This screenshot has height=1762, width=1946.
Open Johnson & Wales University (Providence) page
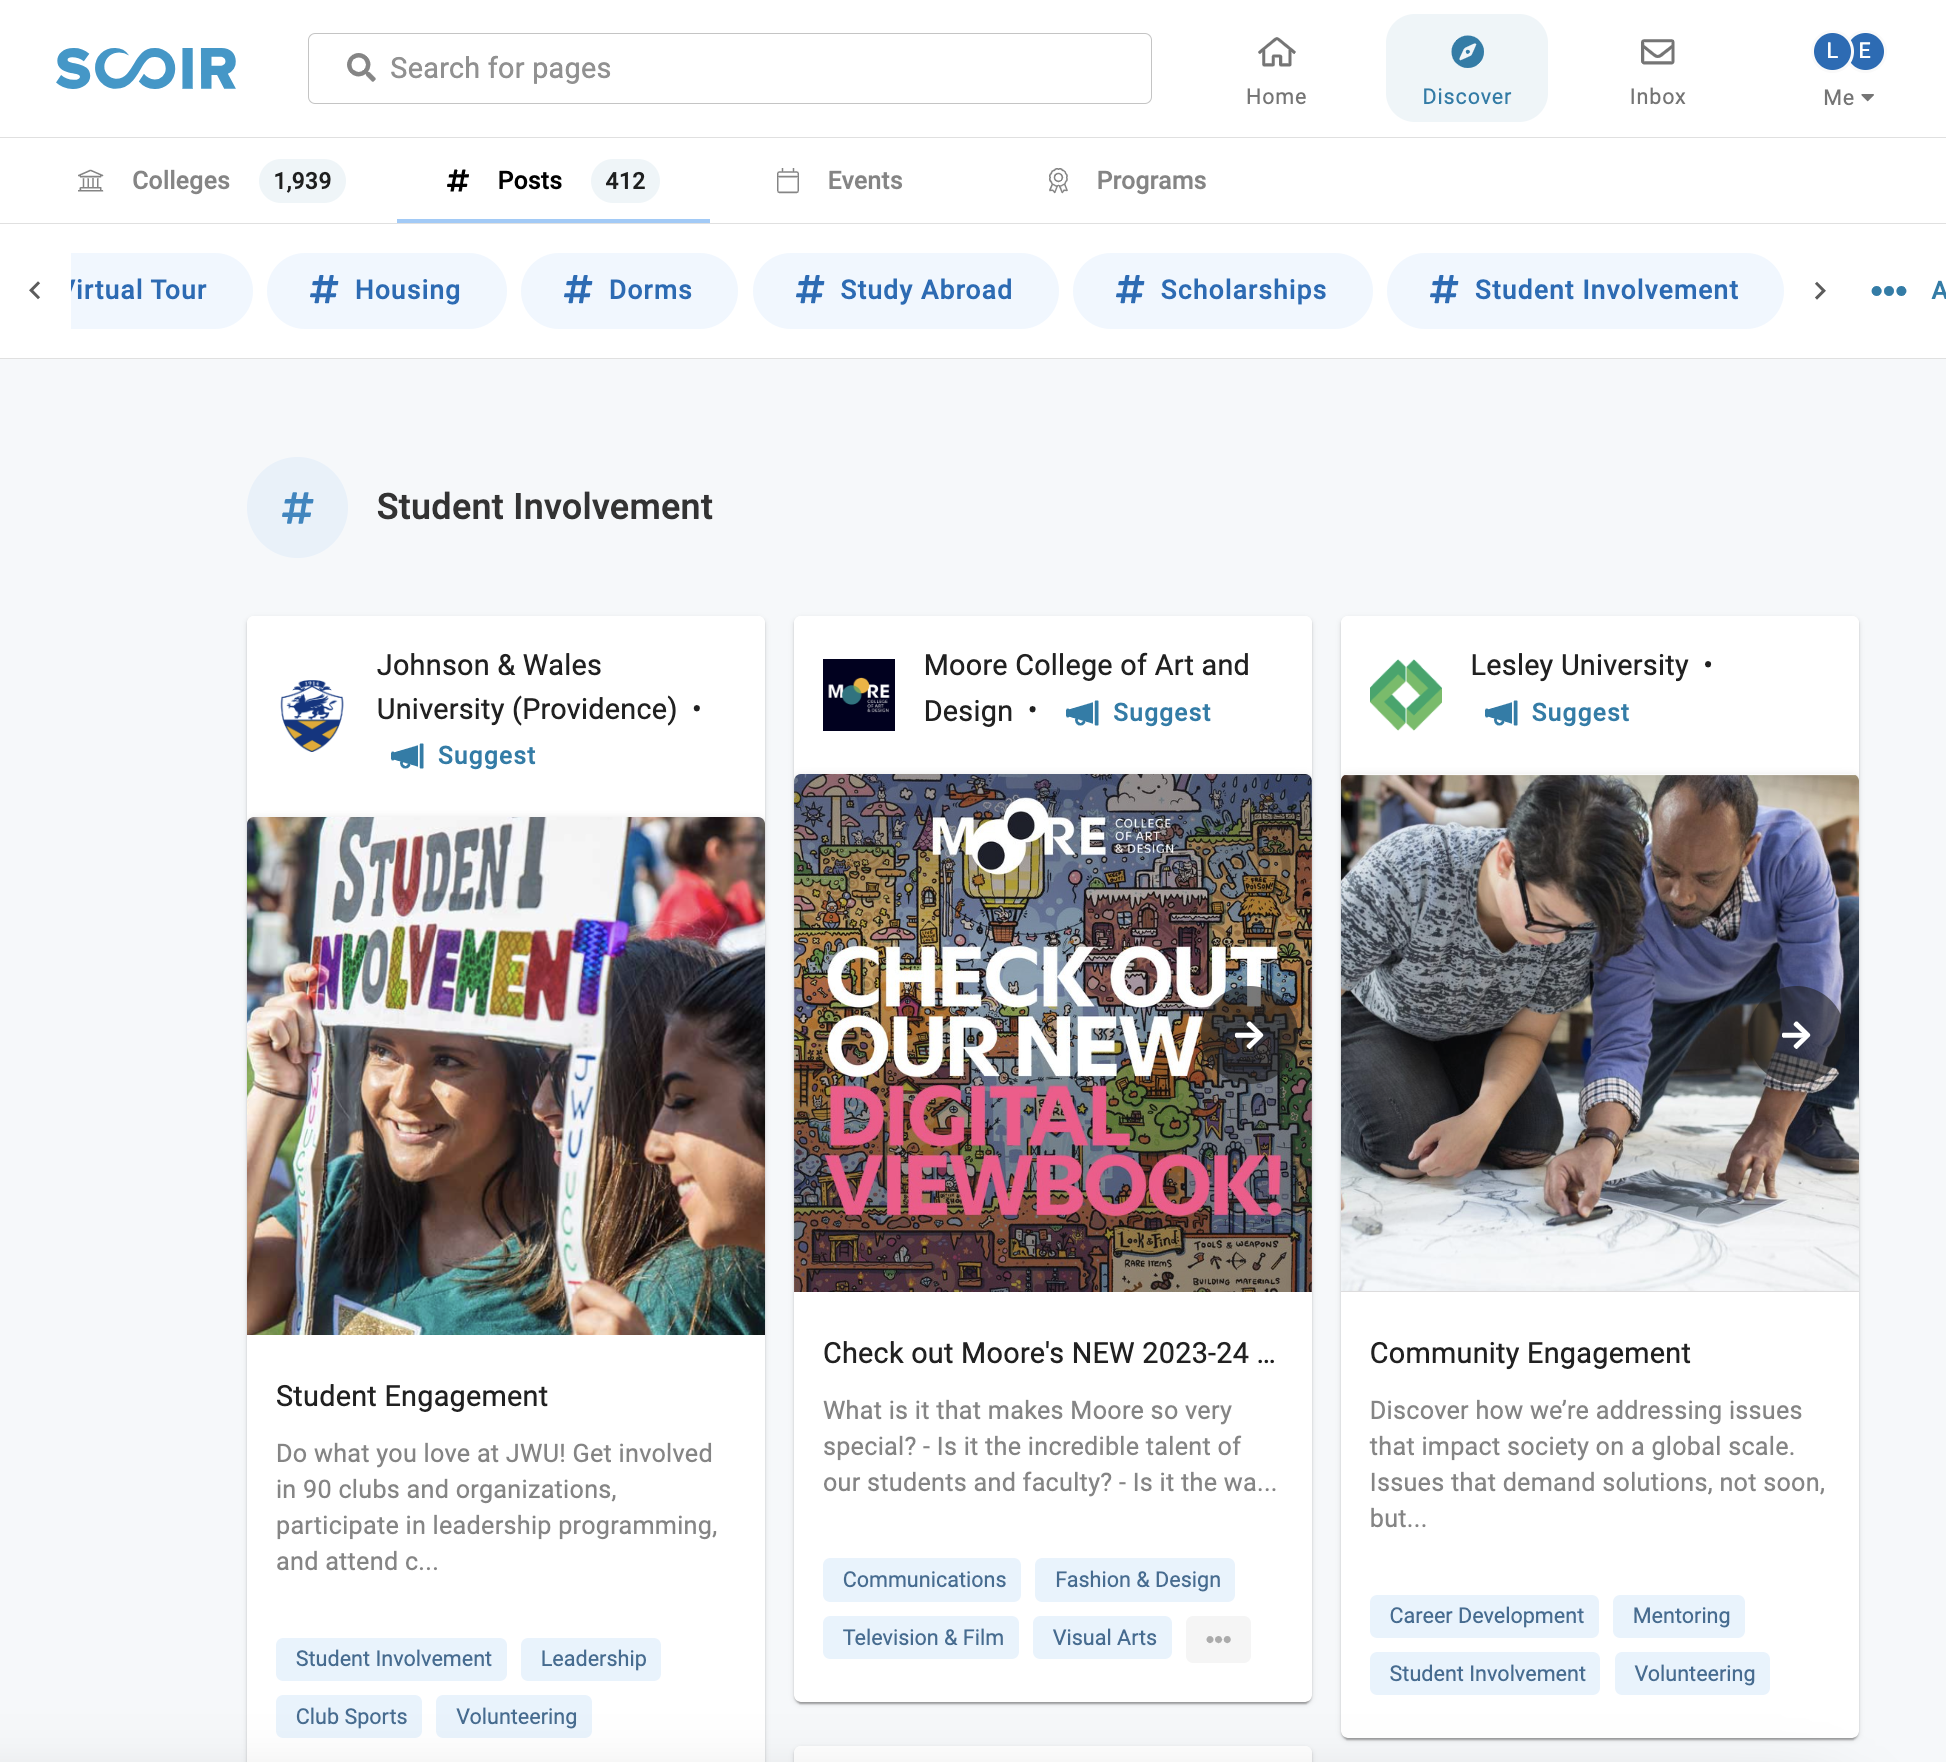pyautogui.click(x=527, y=687)
